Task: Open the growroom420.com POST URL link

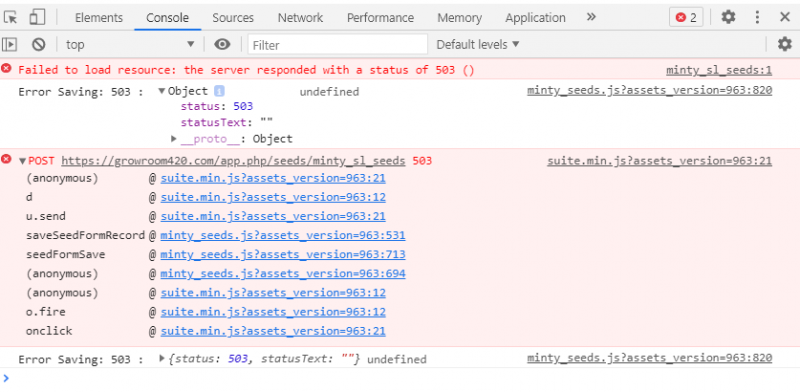Action: [x=233, y=161]
